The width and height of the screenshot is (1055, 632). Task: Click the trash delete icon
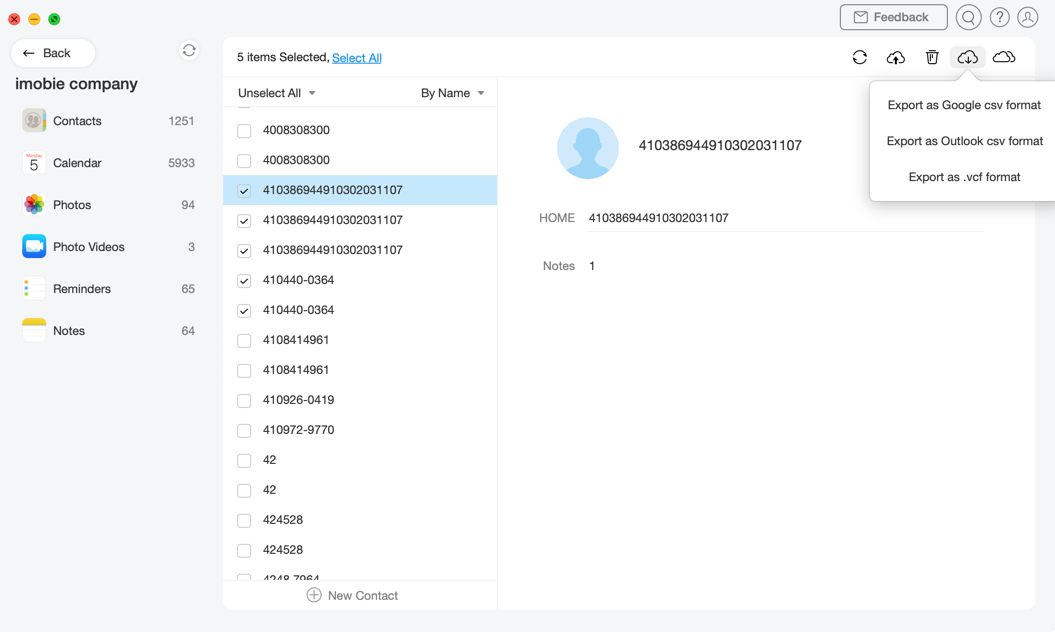(931, 58)
